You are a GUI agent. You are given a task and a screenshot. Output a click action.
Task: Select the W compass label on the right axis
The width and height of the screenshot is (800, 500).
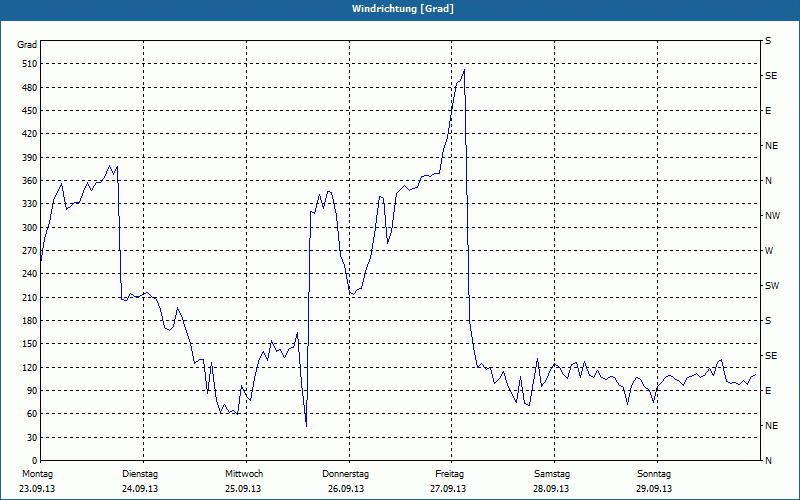tap(769, 251)
